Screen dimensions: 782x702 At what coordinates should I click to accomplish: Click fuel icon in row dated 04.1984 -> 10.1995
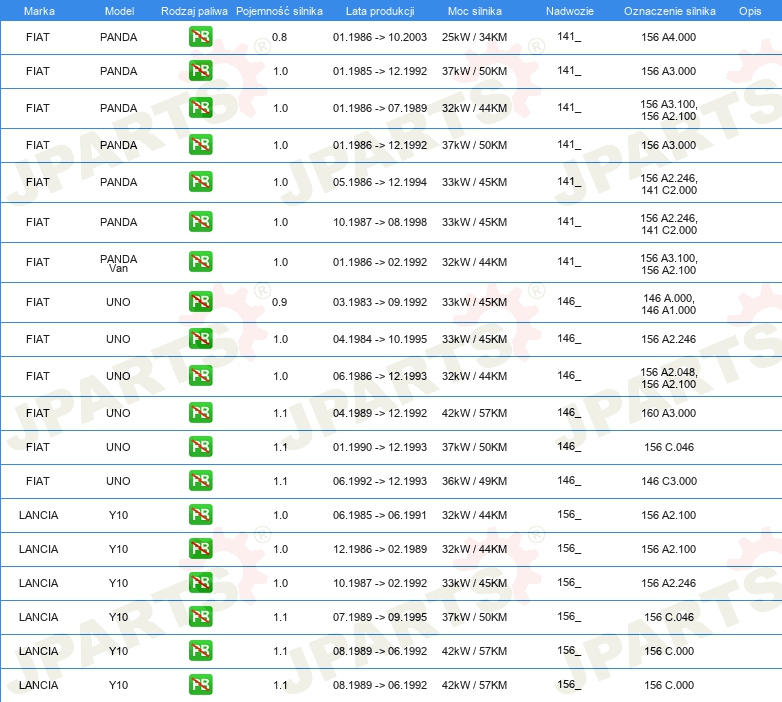pos(200,339)
